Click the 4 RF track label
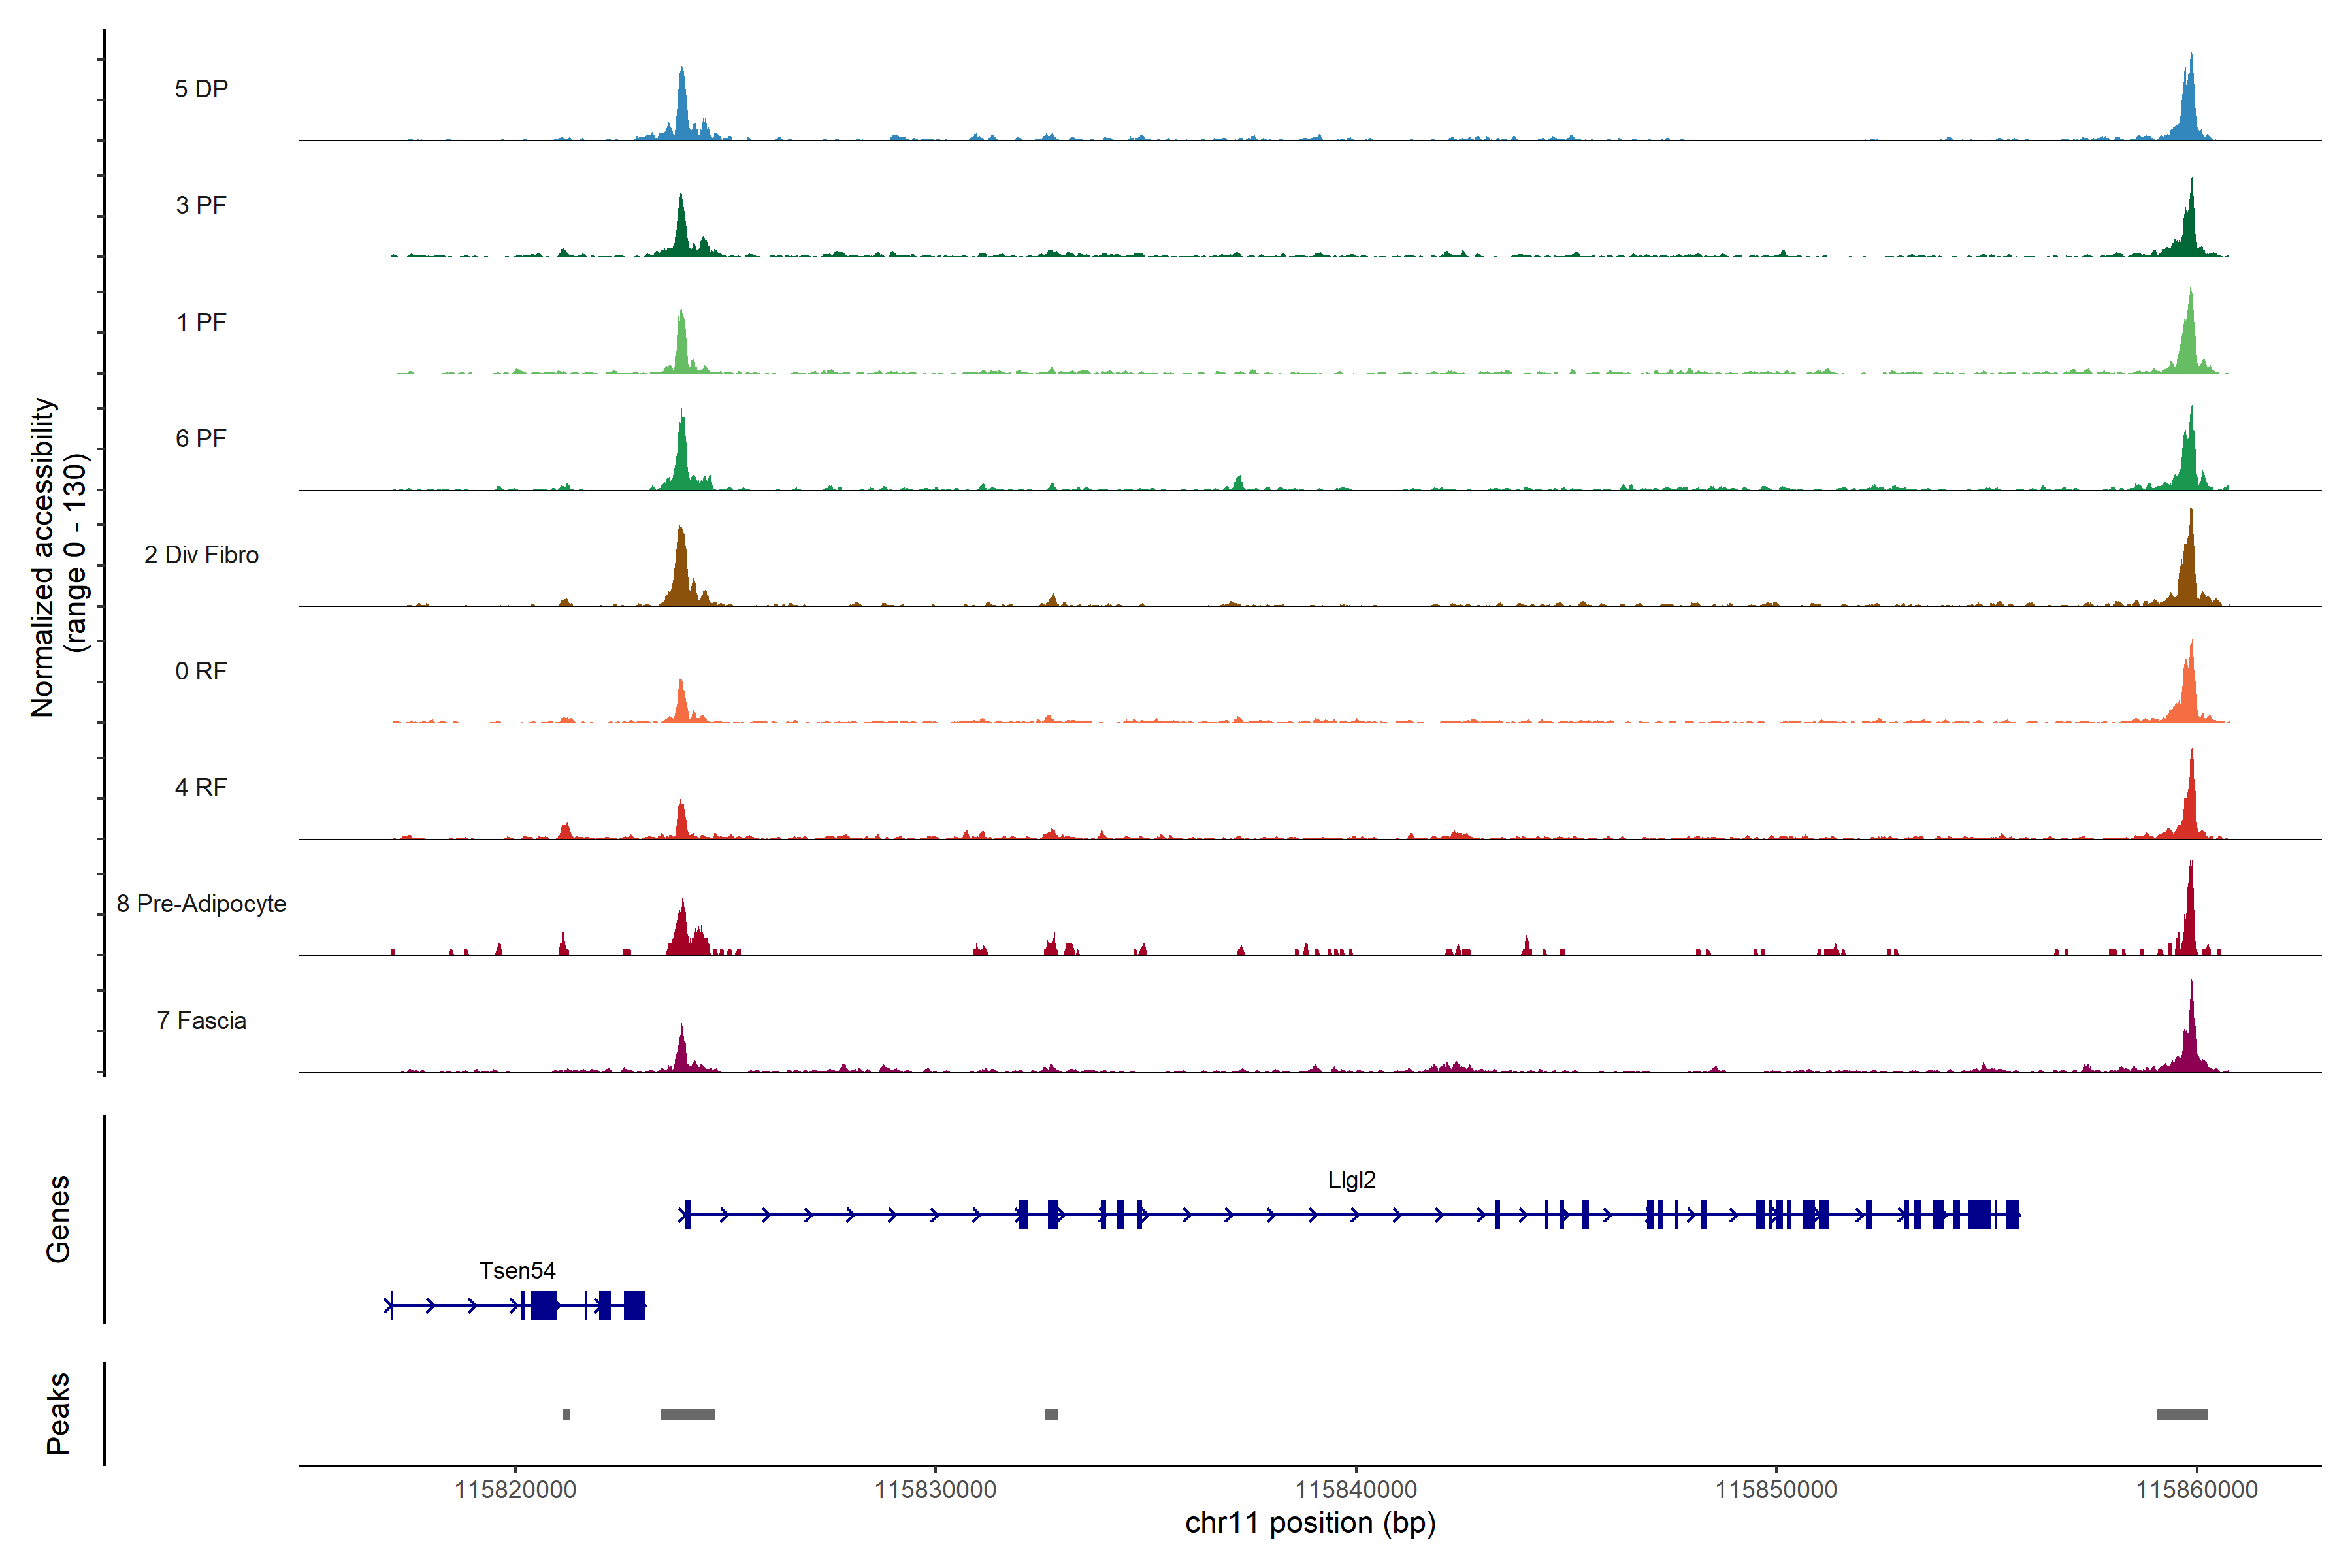2352x1568 pixels. [201, 787]
